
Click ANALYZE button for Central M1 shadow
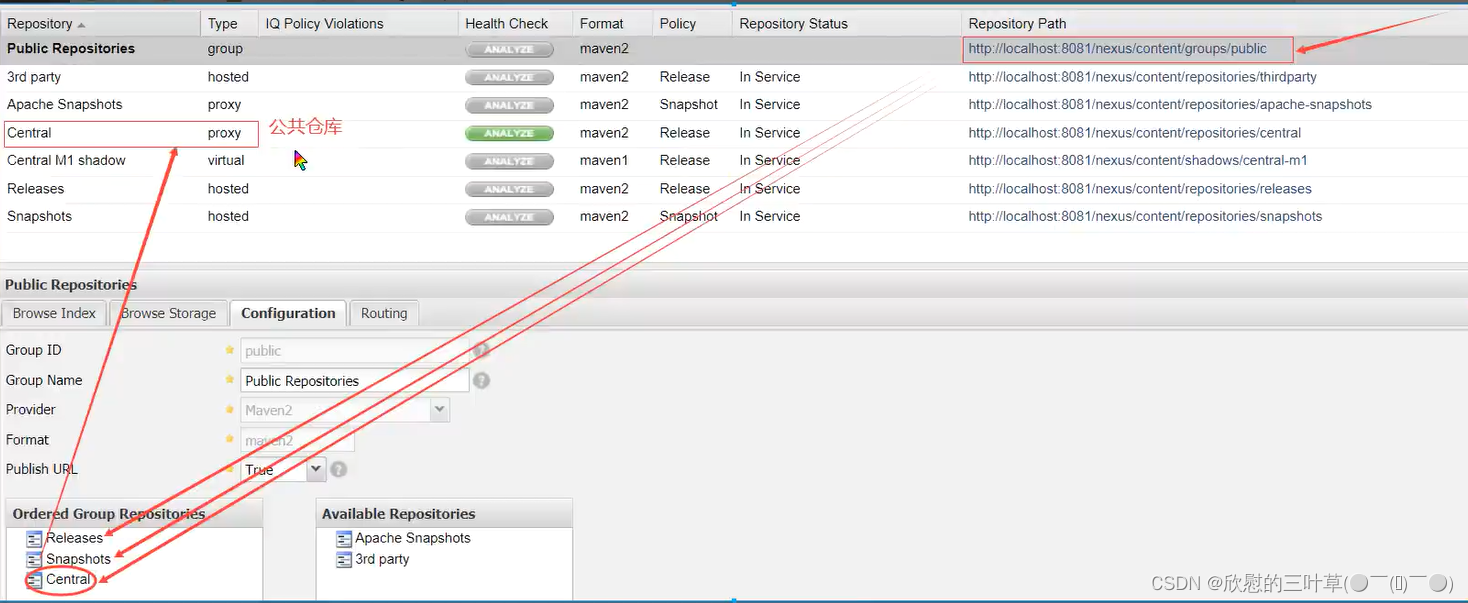coord(509,161)
